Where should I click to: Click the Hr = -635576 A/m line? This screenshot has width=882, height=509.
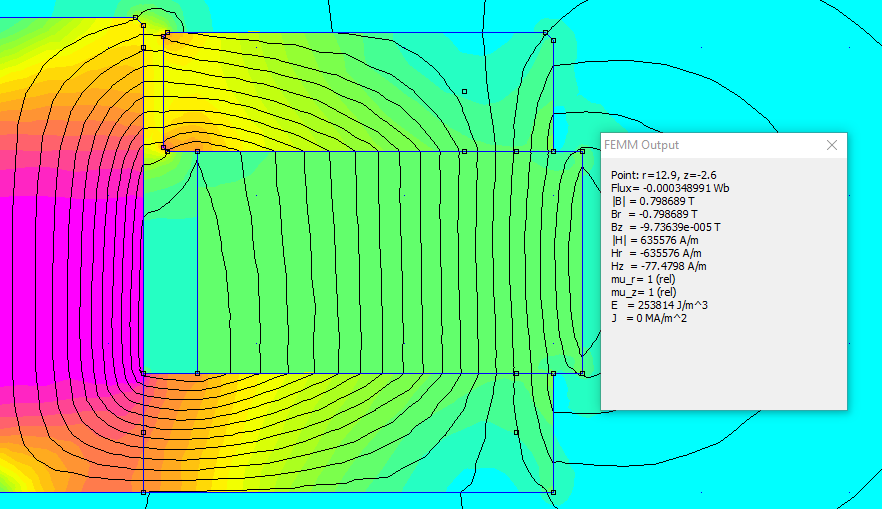click(x=656, y=253)
